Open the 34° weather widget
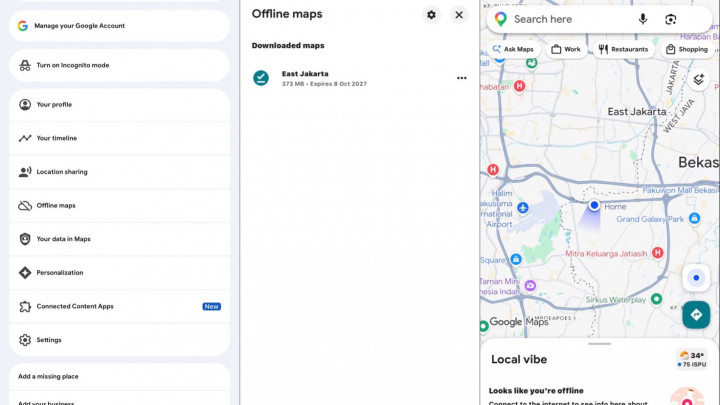 point(692,359)
